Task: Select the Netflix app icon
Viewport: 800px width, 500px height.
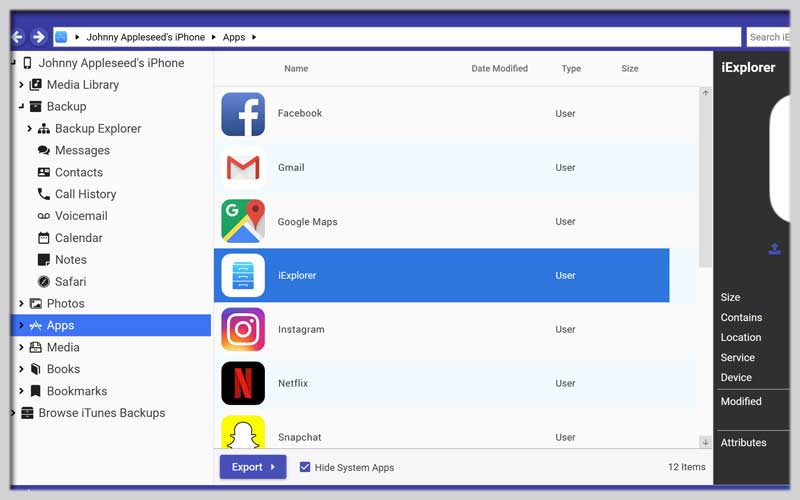Action: pos(243,383)
